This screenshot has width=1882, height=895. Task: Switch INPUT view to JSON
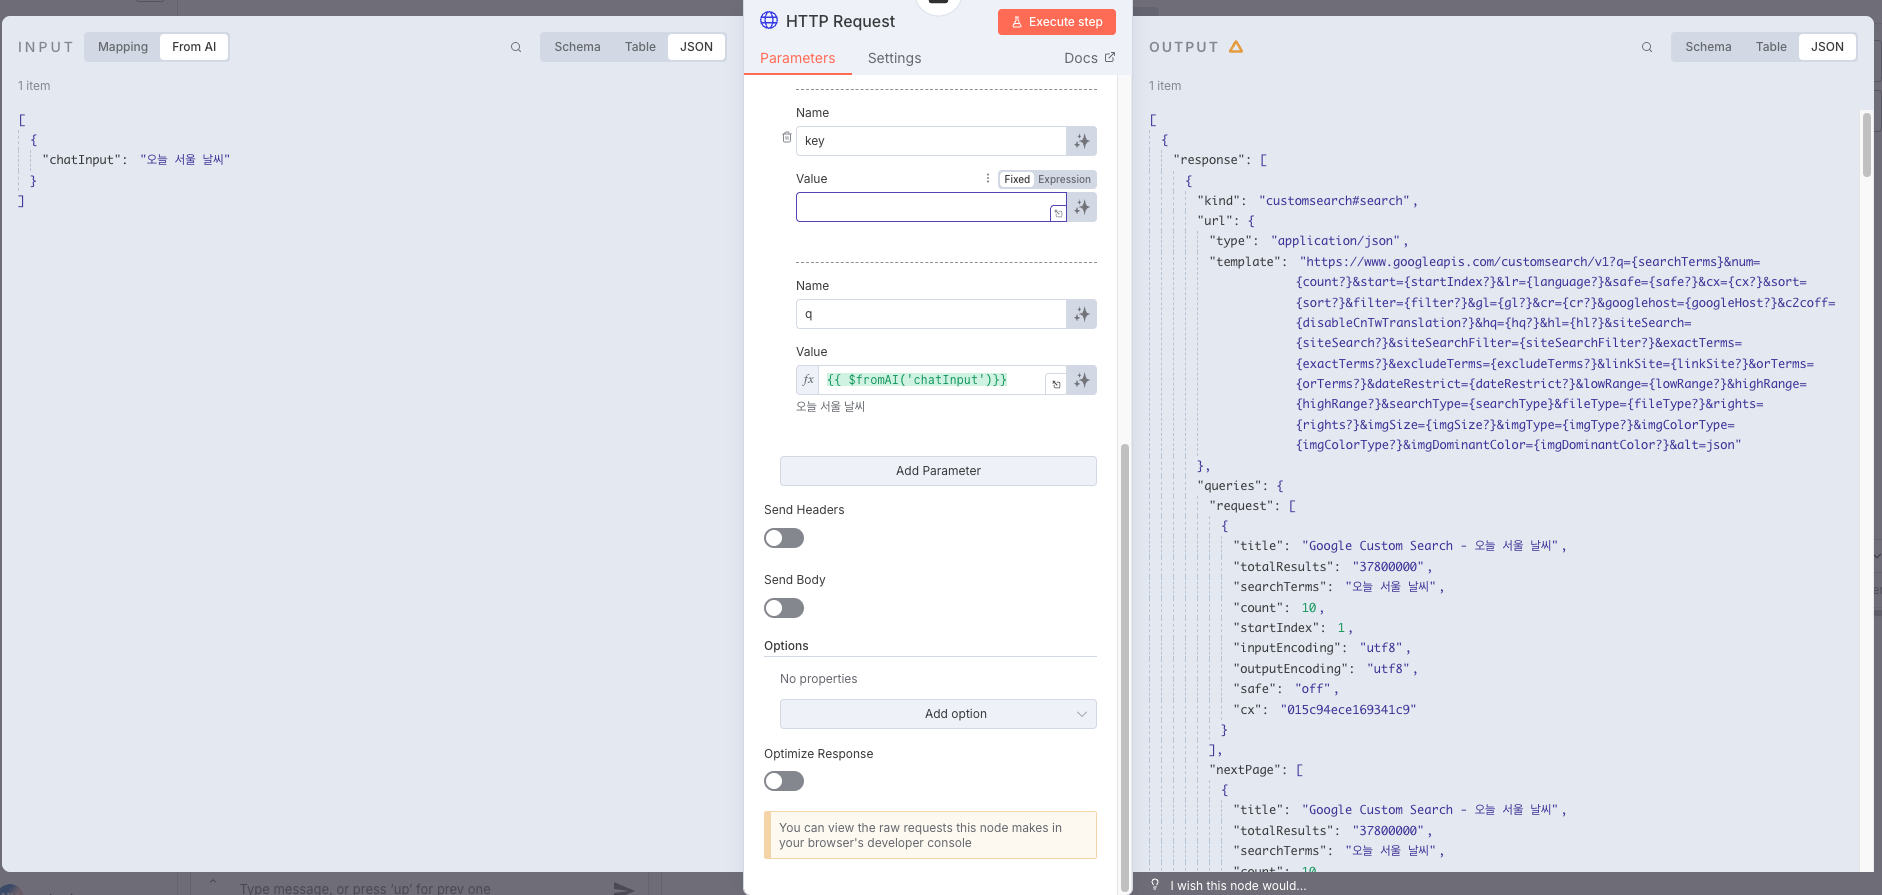click(x=696, y=47)
